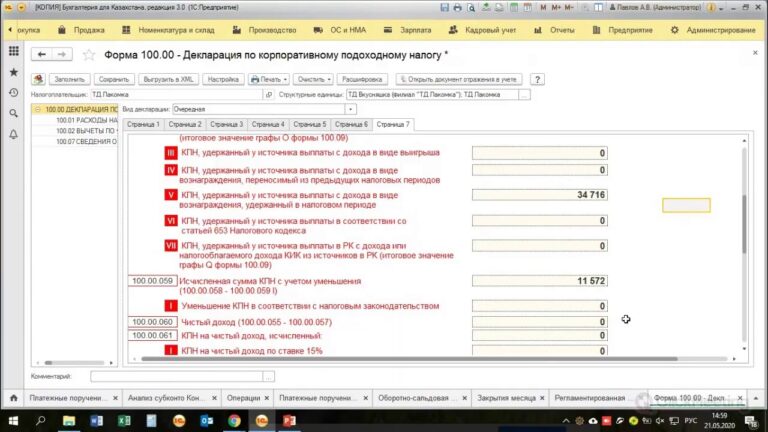The width and height of the screenshot is (768, 432).
Task: Open the title bar dropdown arrow near info
Action: [x=721, y=8]
